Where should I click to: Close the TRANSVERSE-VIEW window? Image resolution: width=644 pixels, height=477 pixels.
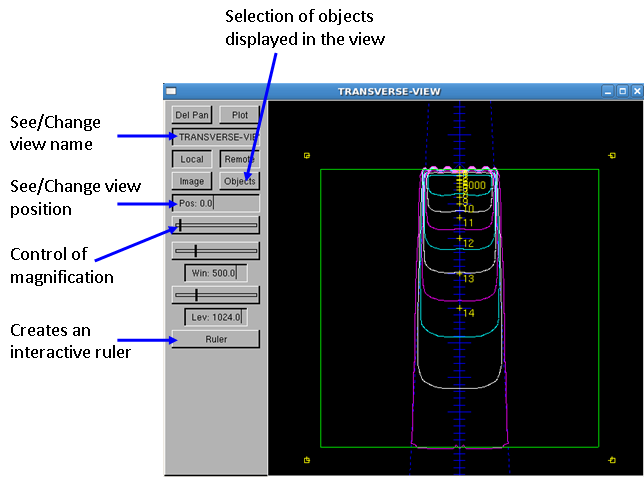coord(636,91)
